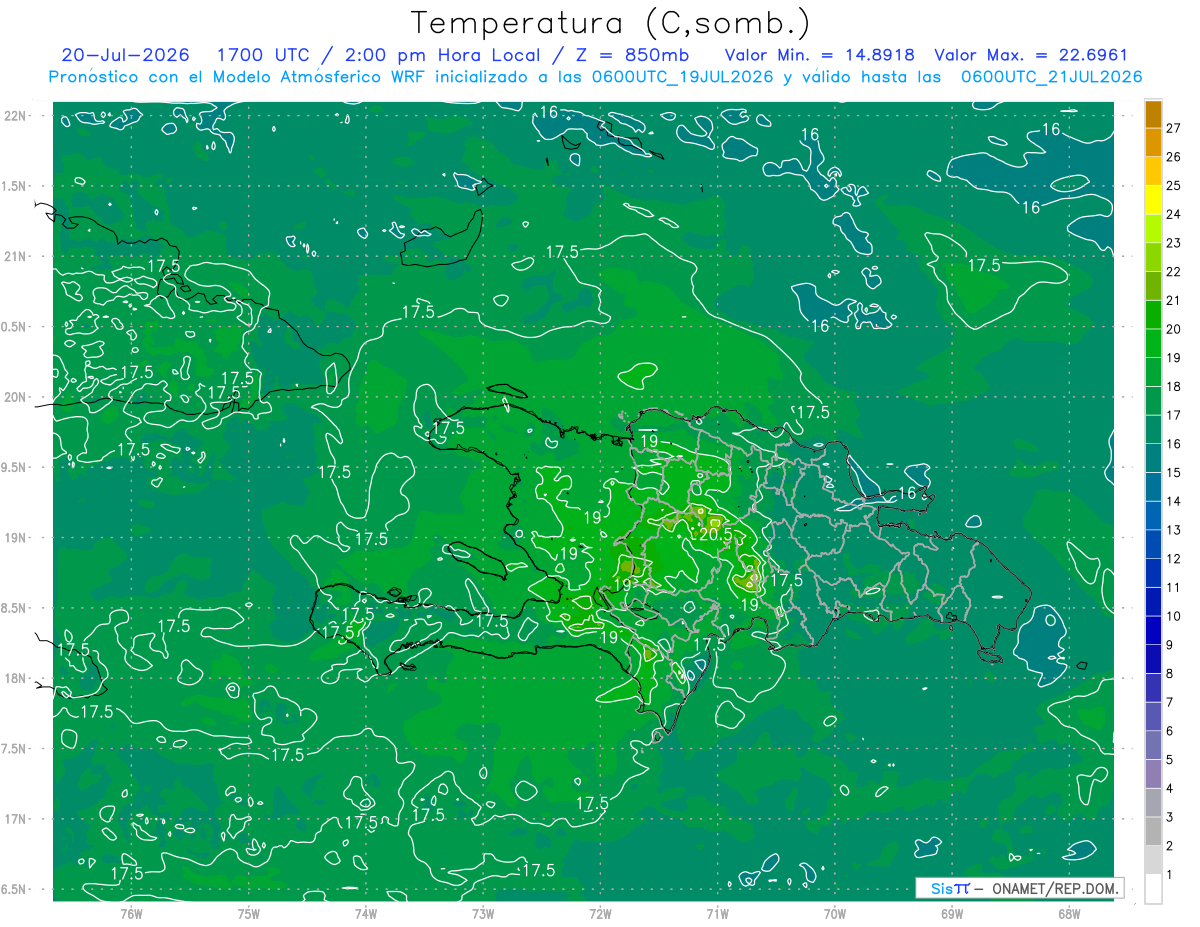Click the "71W" longitude axis label
The image size is (1200, 927).
coord(717,913)
